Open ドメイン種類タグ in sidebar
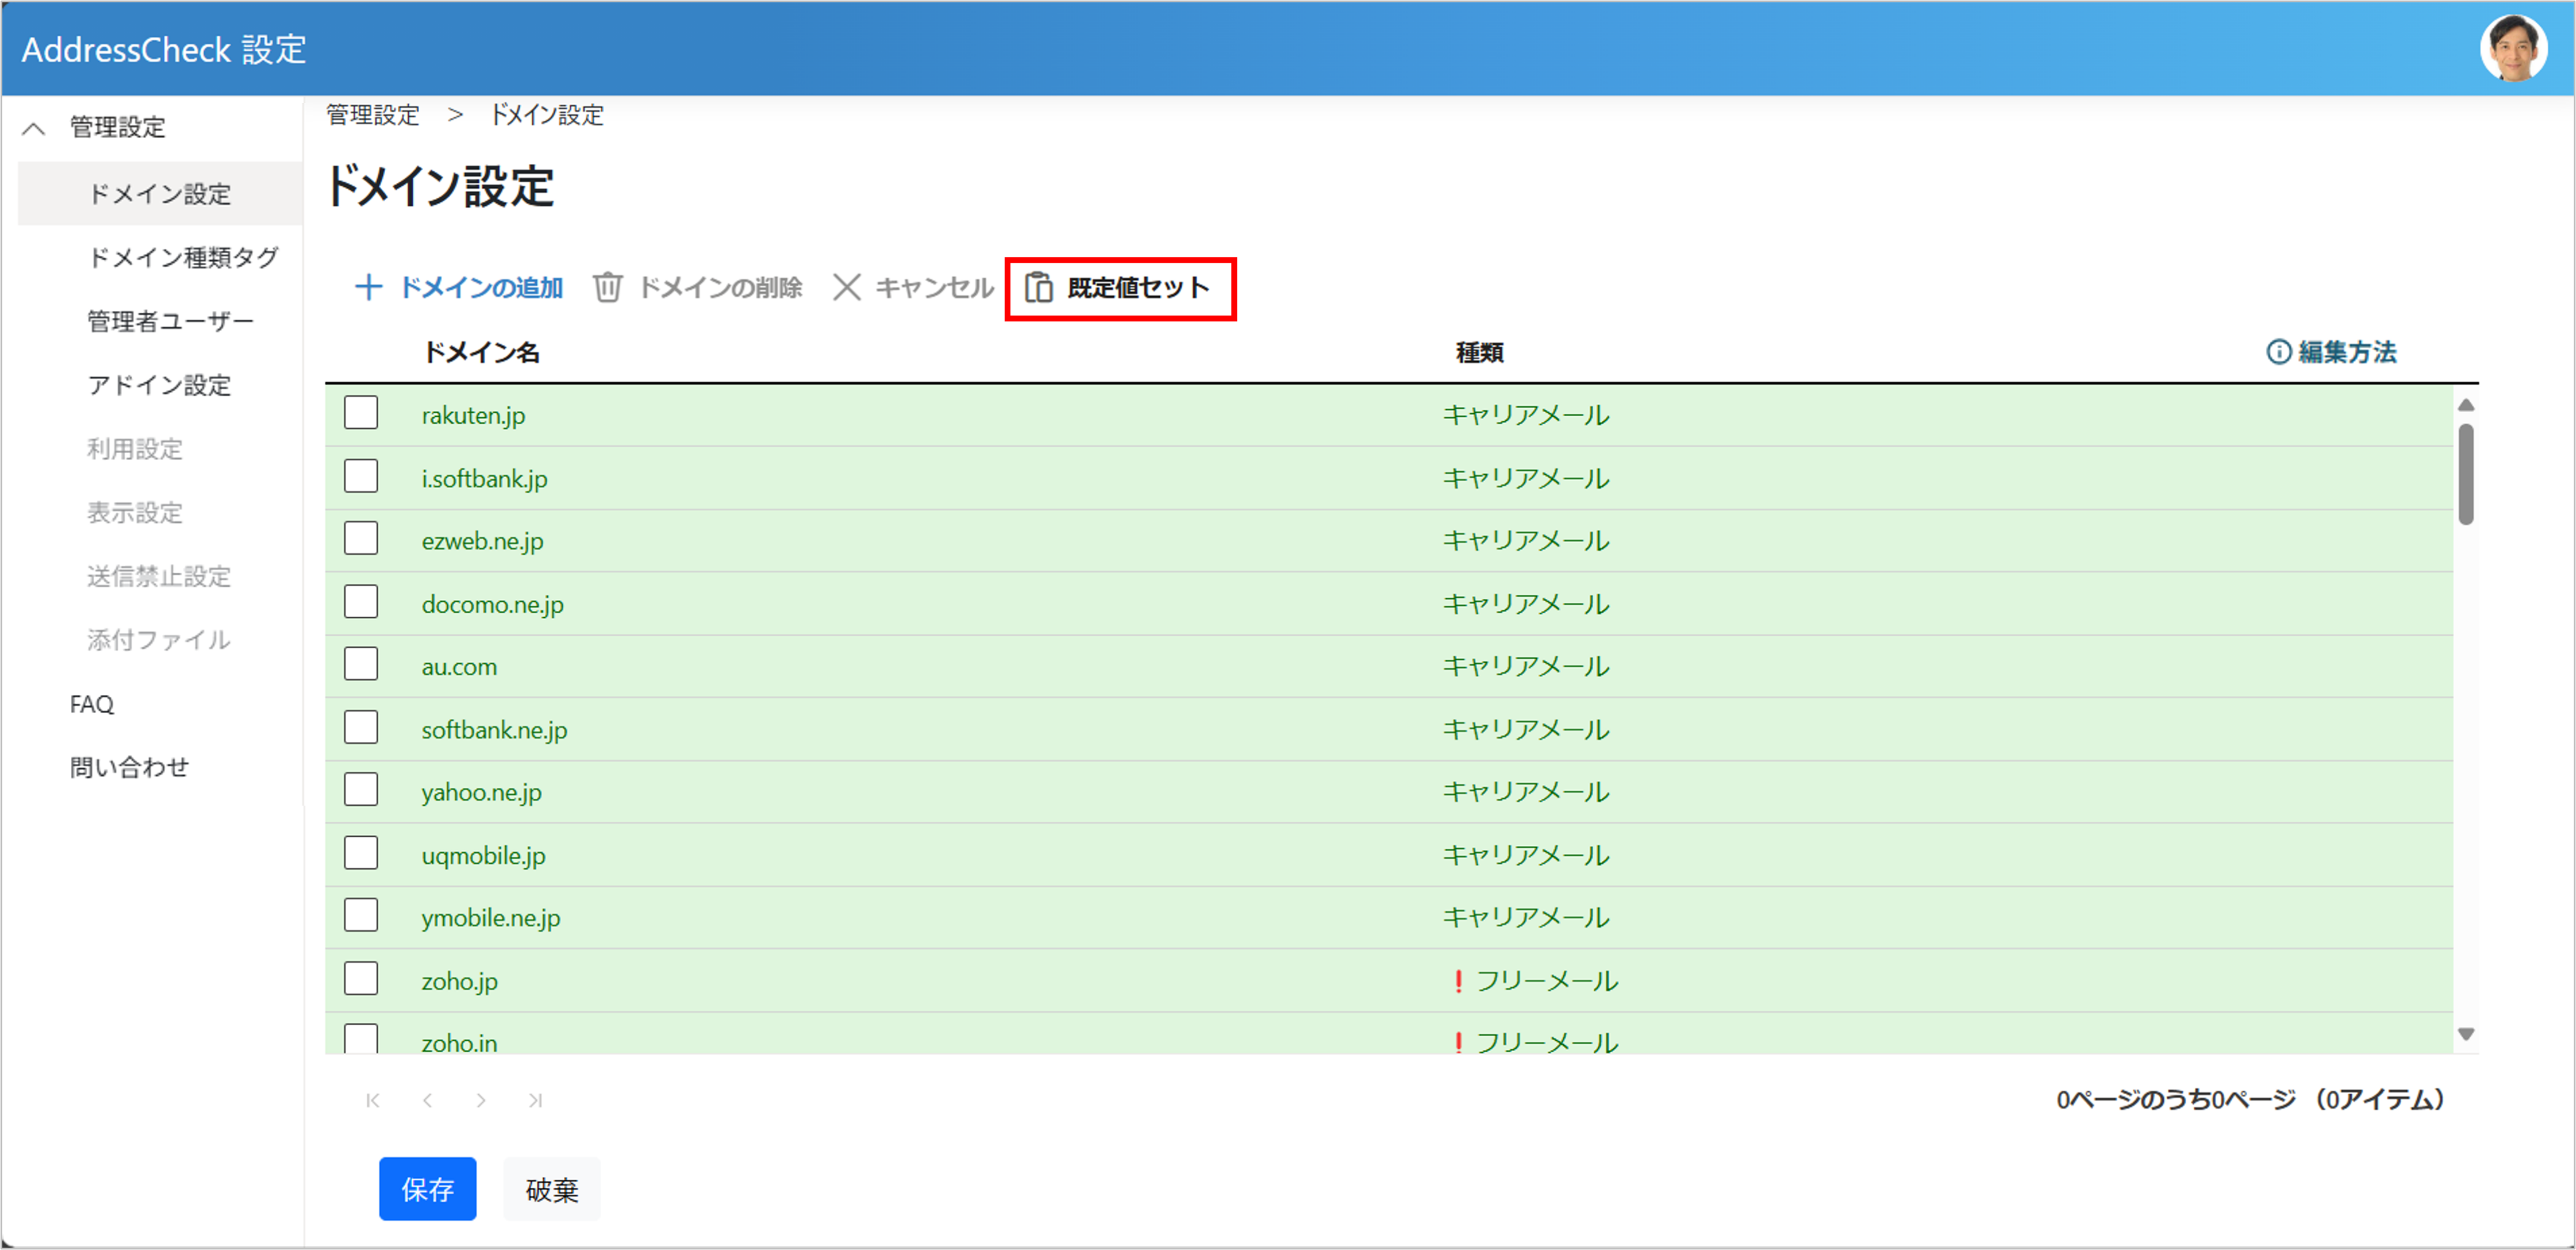Screen dimensions: 2576x1250 coord(183,258)
